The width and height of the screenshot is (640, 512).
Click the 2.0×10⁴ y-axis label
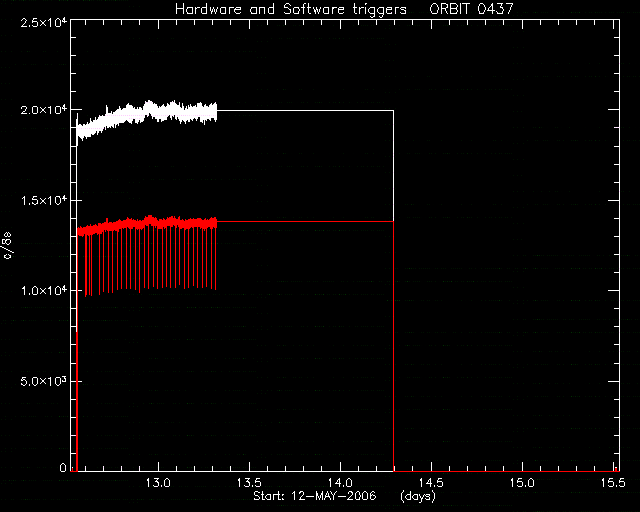pyautogui.click(x=44, y=110)
